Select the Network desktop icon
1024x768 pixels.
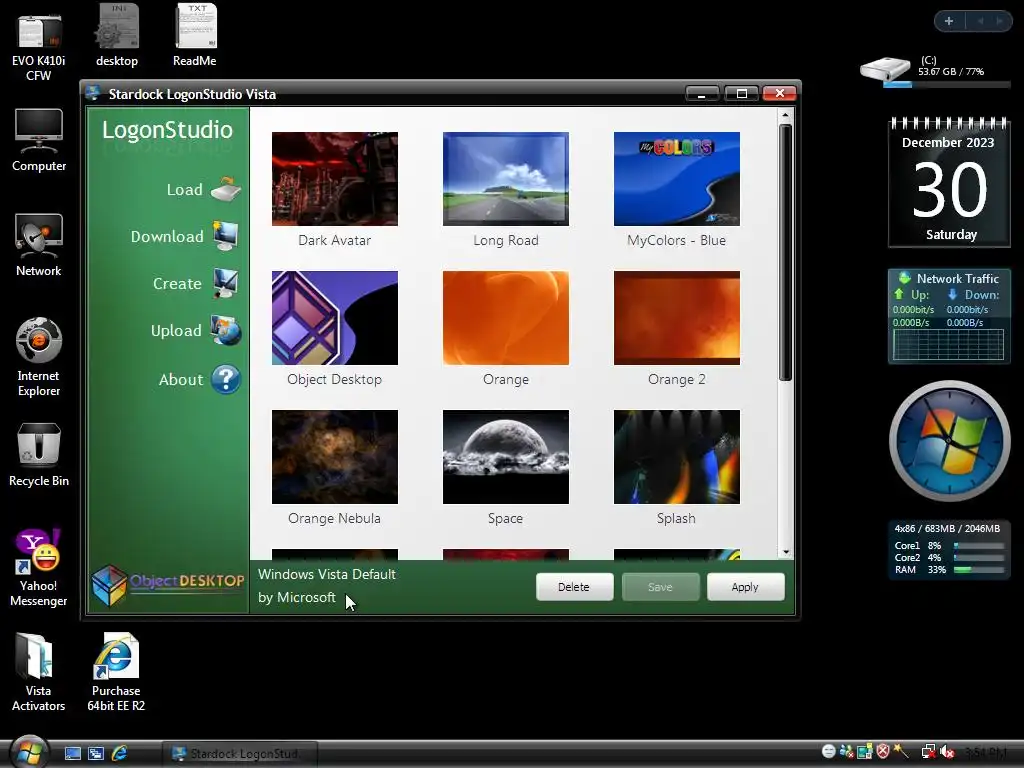(x=39, y=236)
